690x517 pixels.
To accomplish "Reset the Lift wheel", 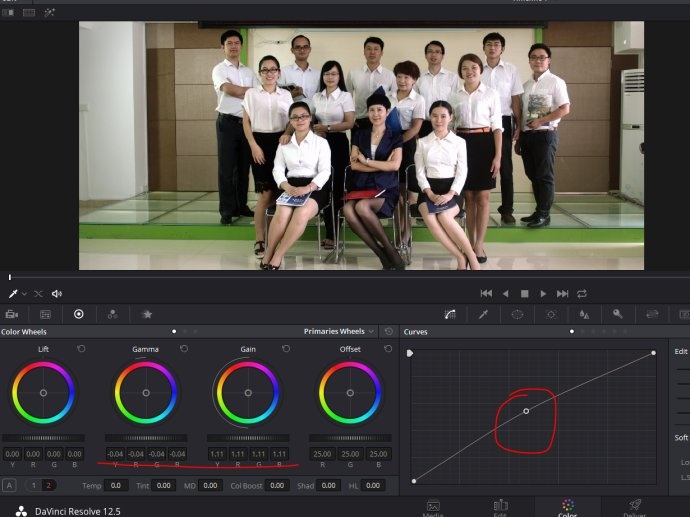I will [x=81, y=349].
